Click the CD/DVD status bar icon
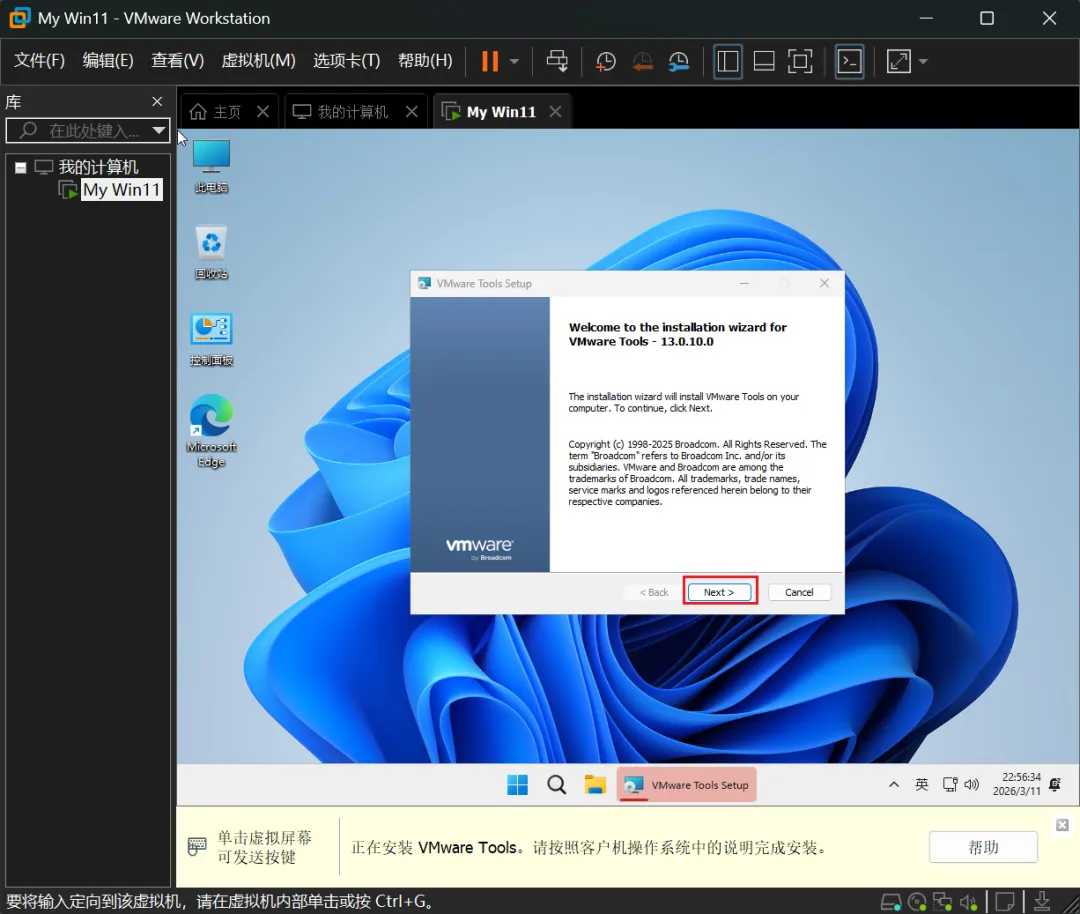The width and height of the screenshot is (1080, 914). click(x=917, y=902)
